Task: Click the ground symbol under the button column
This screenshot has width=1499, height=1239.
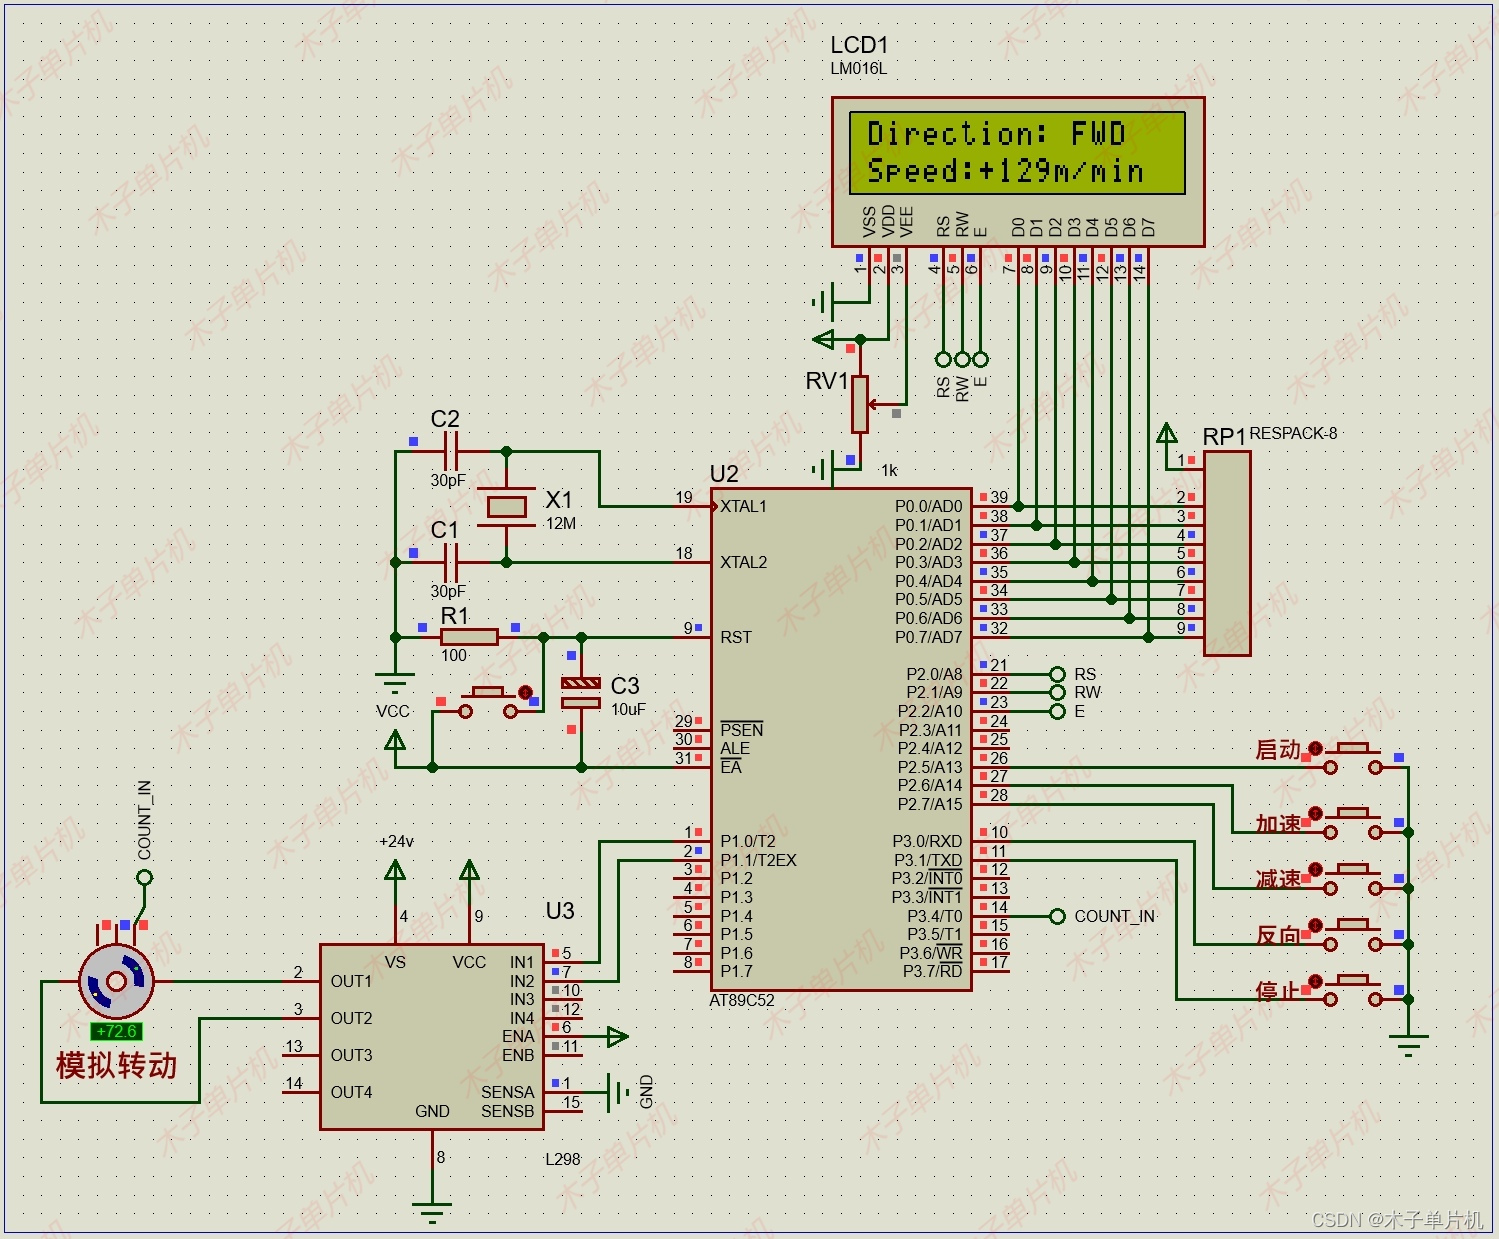Action: tap(1408, 1046)
